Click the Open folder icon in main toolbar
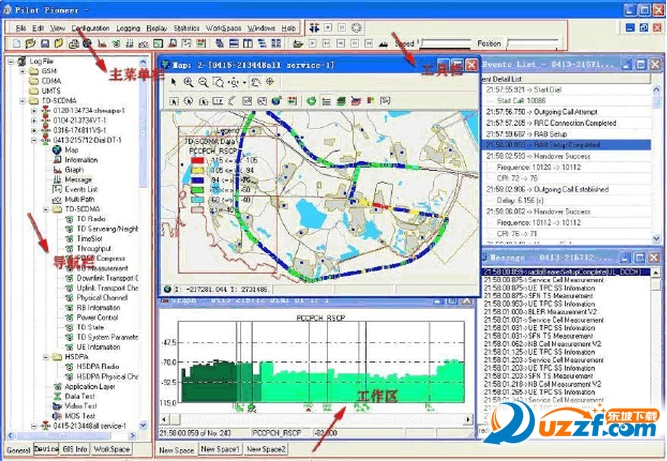 pyautogui.click(x=30, y=43)
